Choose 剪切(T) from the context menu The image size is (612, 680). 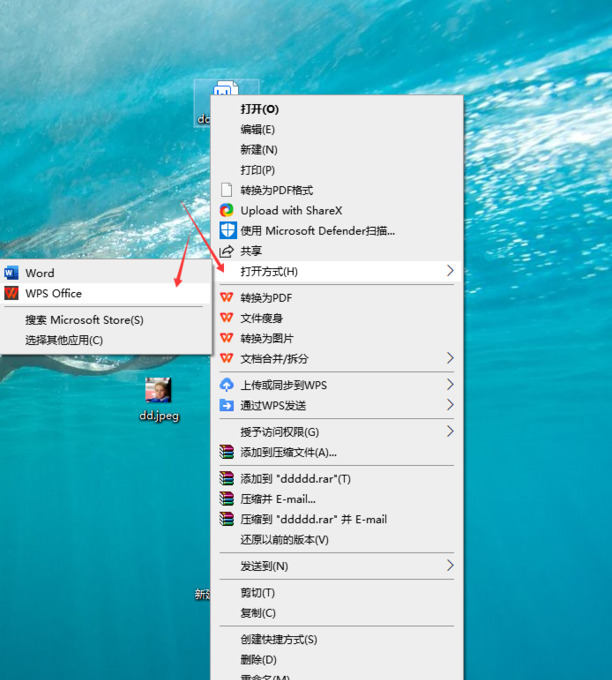pyautogui.click(x=337, y=592)
